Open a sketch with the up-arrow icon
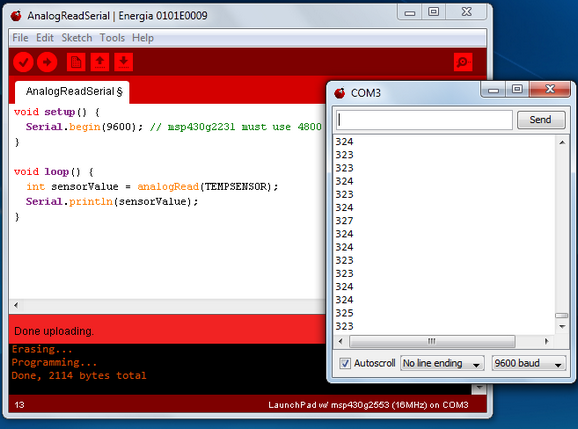This screenshot has height=429, width=578. pyautogui.click(x=100, y=62)
